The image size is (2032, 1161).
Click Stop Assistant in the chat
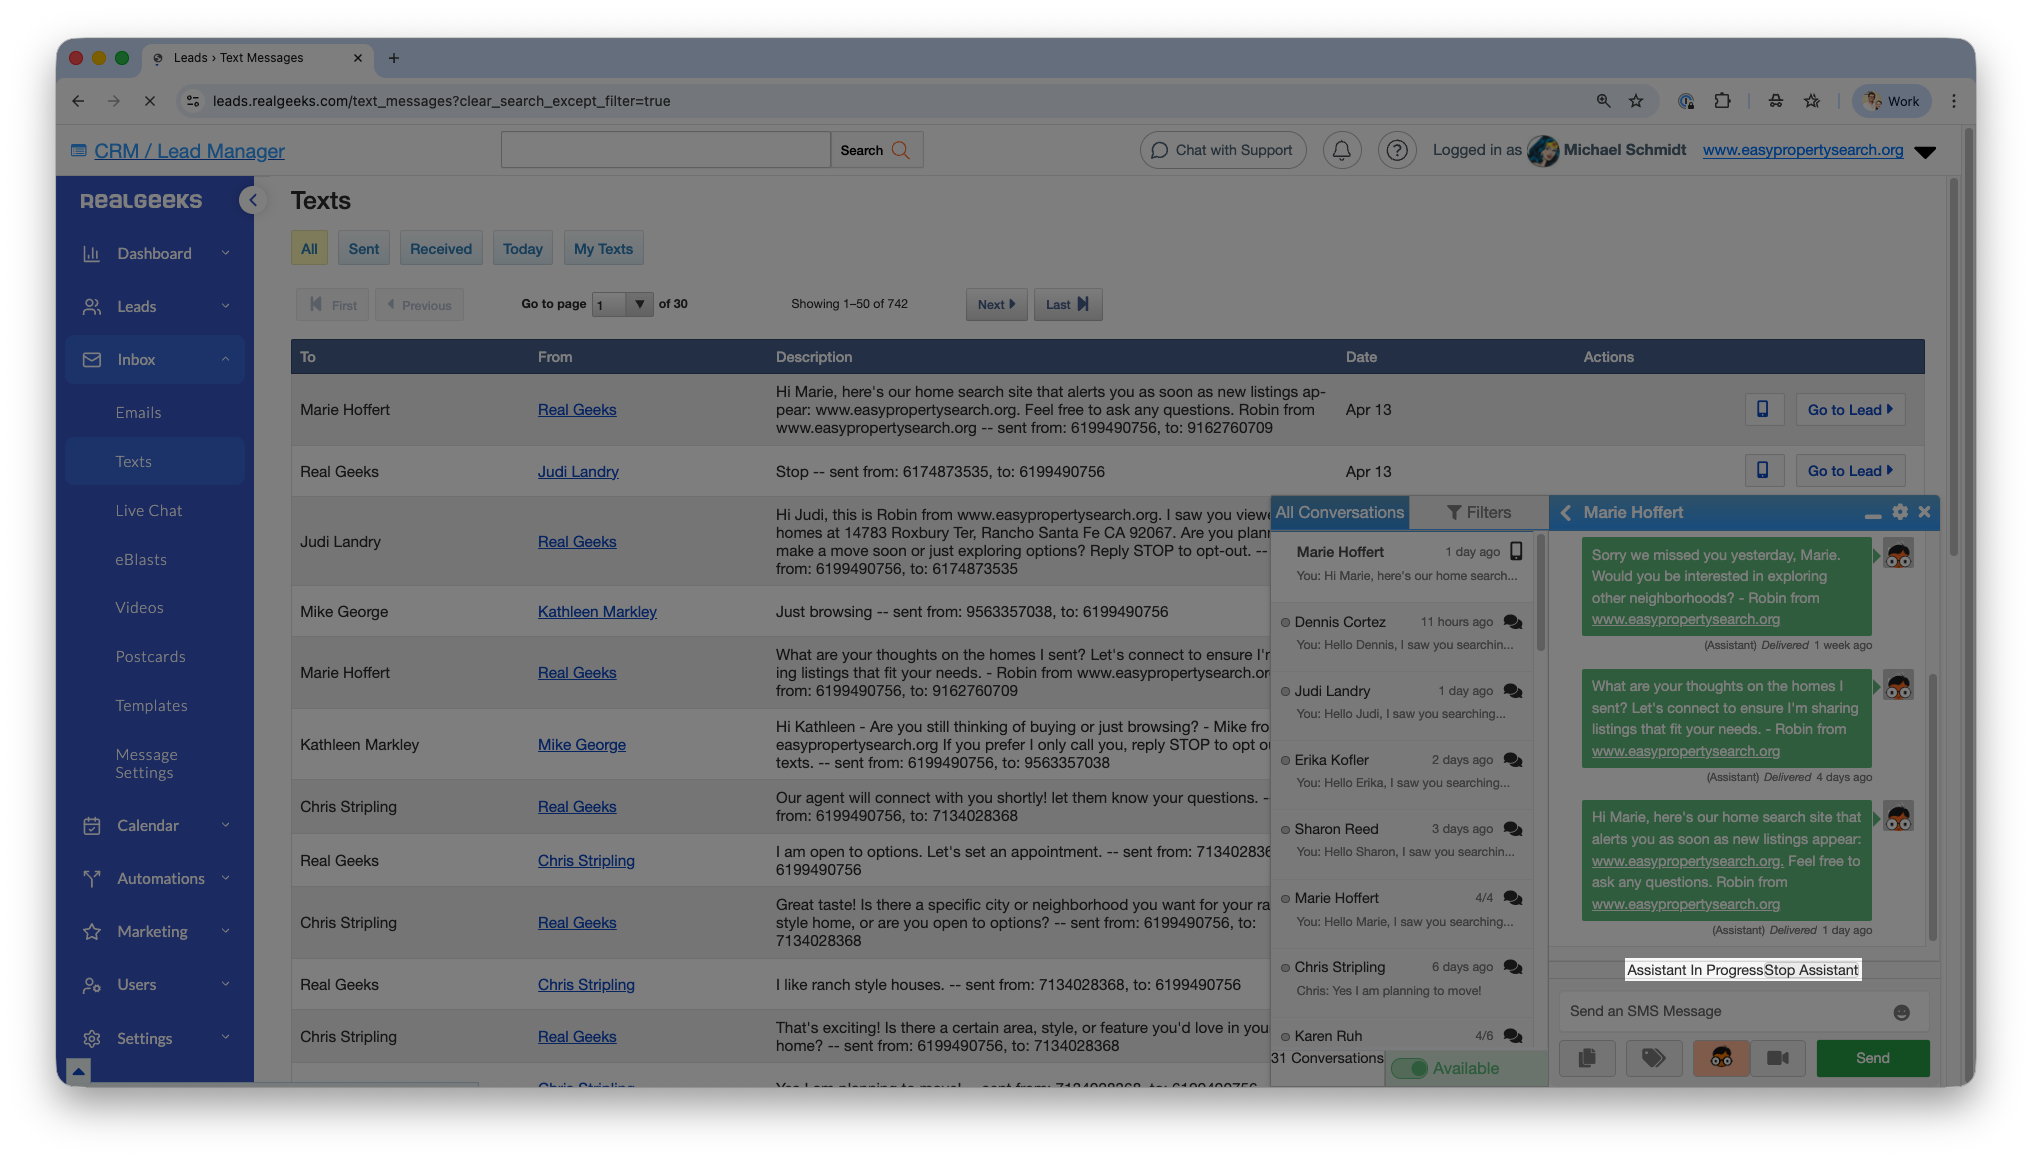point(1811,970)
